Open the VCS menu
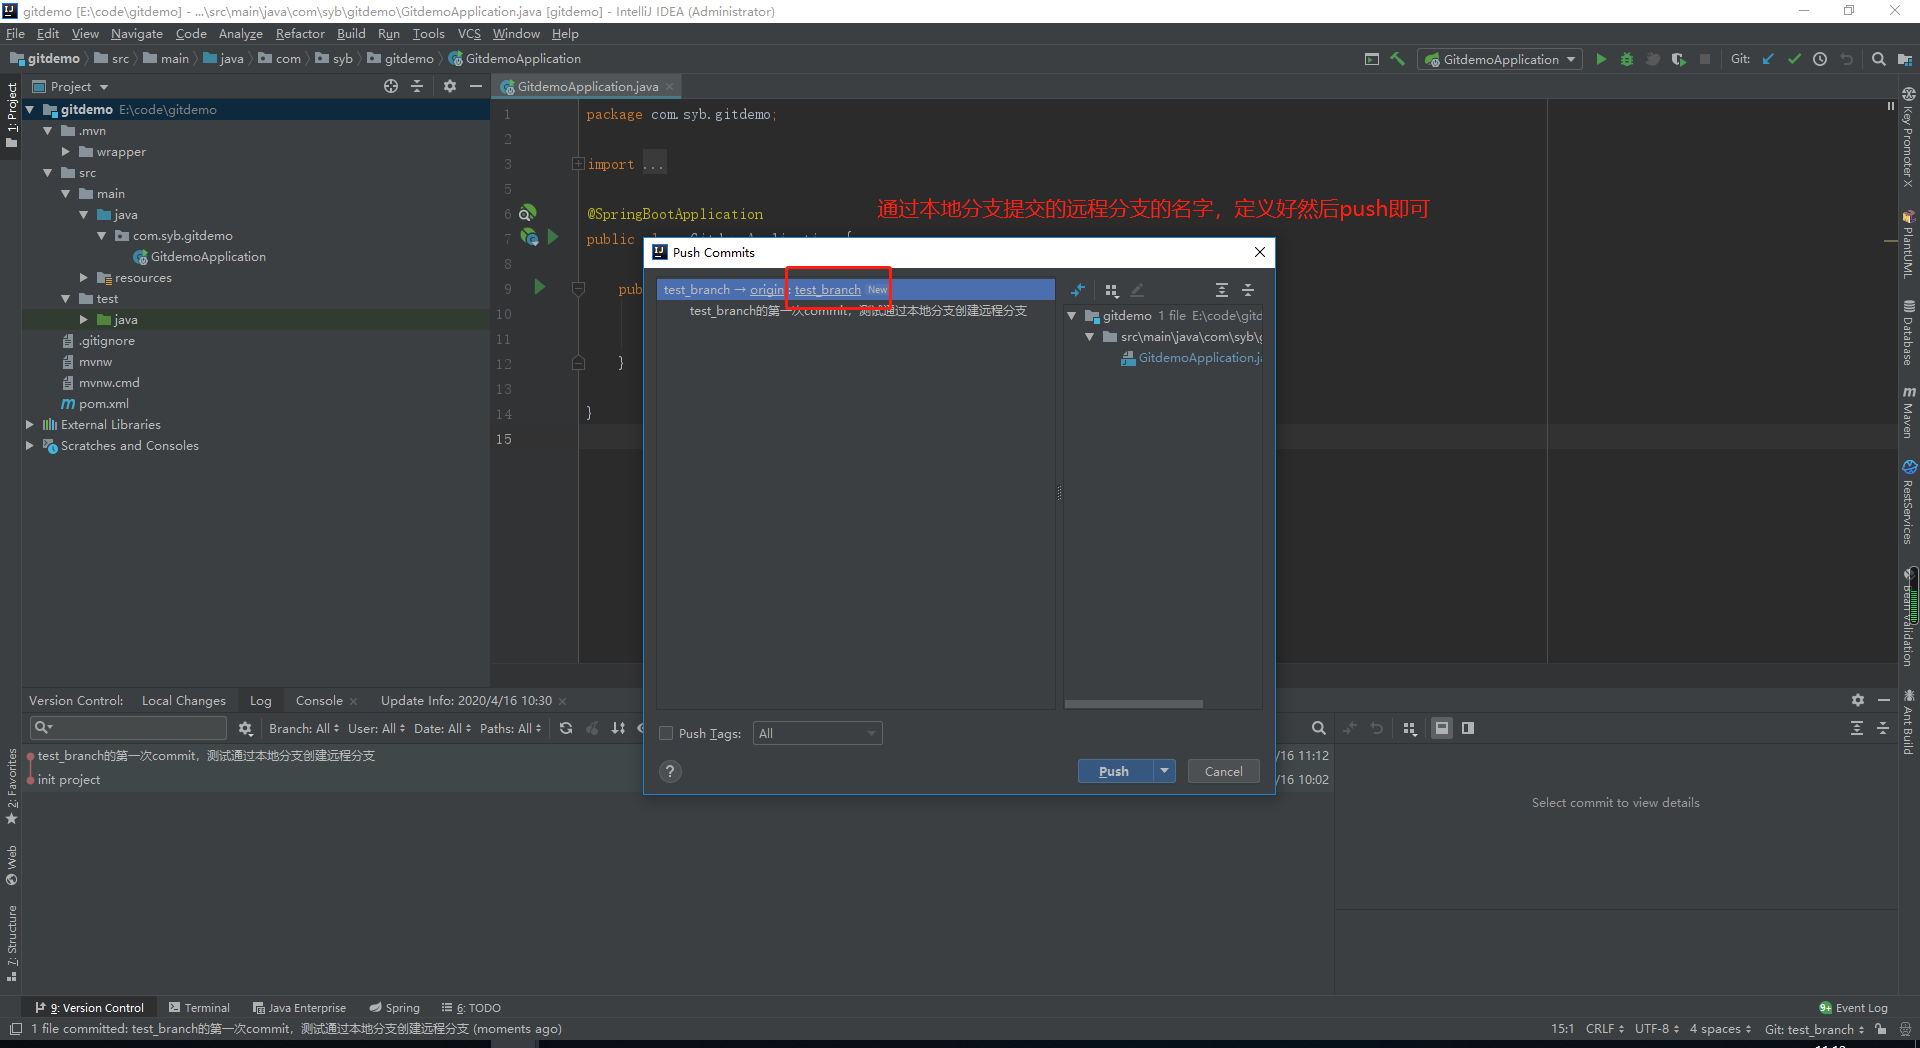The height and width of the screenshot is (1048, 1920). pos(469,33)
